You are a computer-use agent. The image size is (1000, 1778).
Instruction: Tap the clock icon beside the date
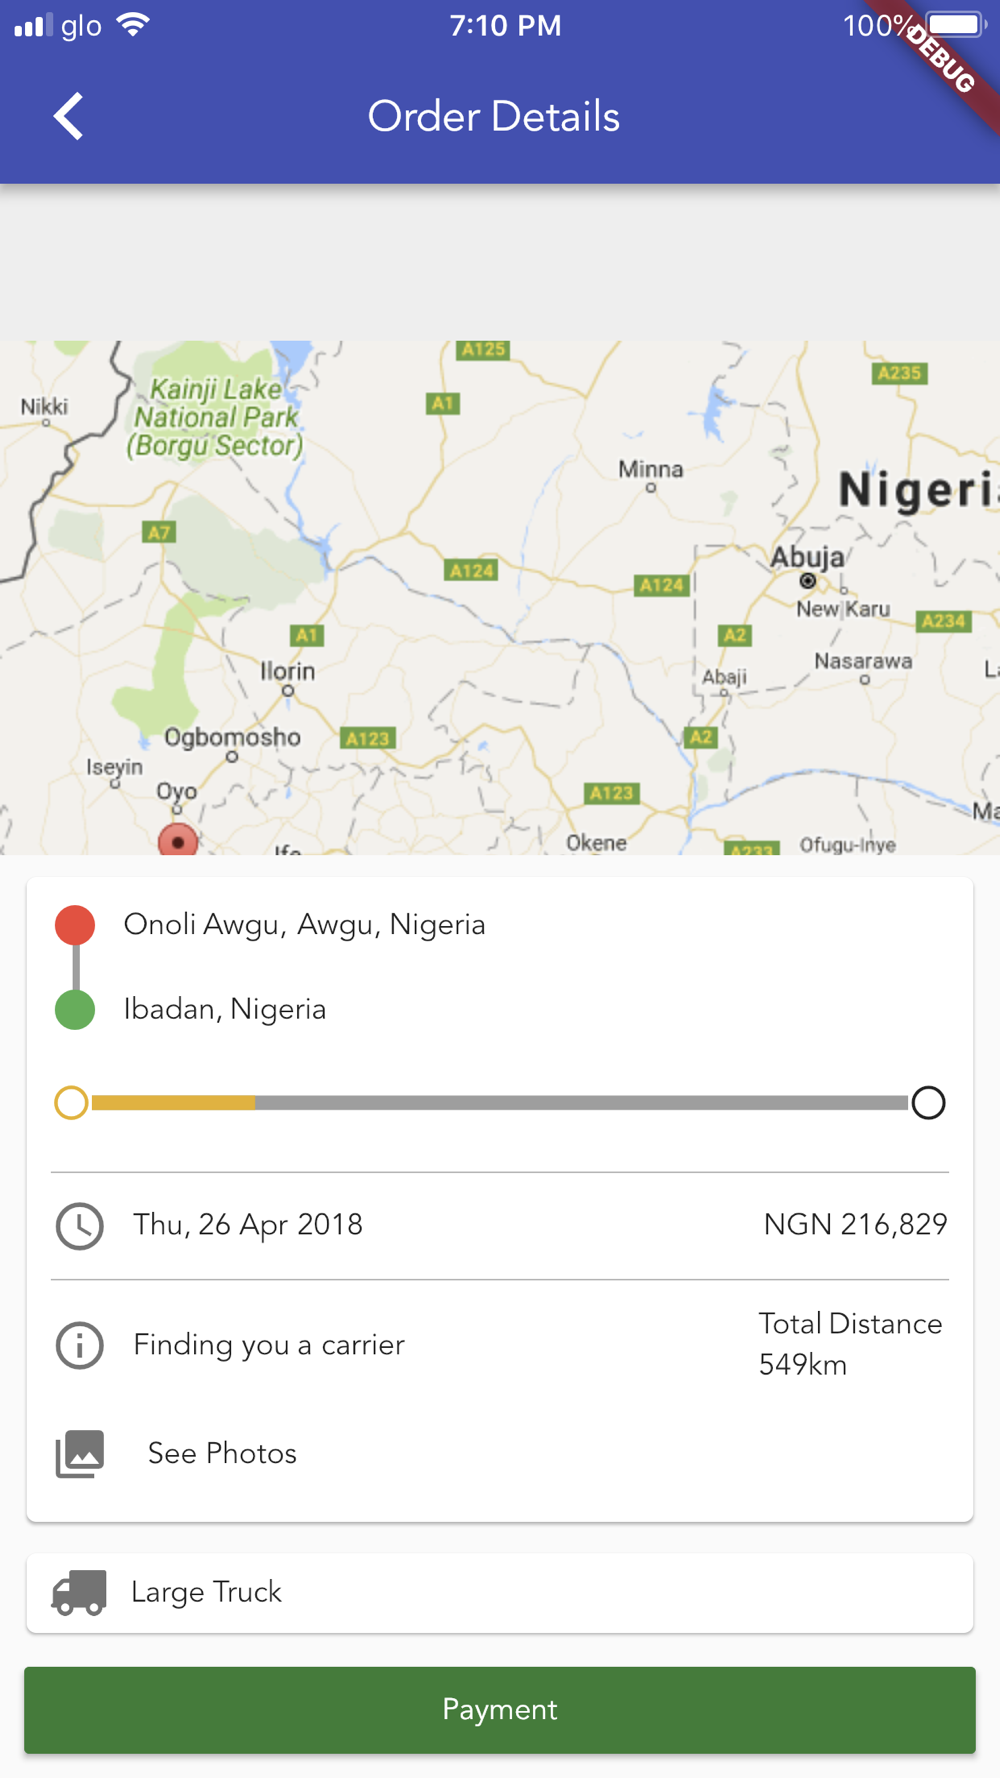79,1226
